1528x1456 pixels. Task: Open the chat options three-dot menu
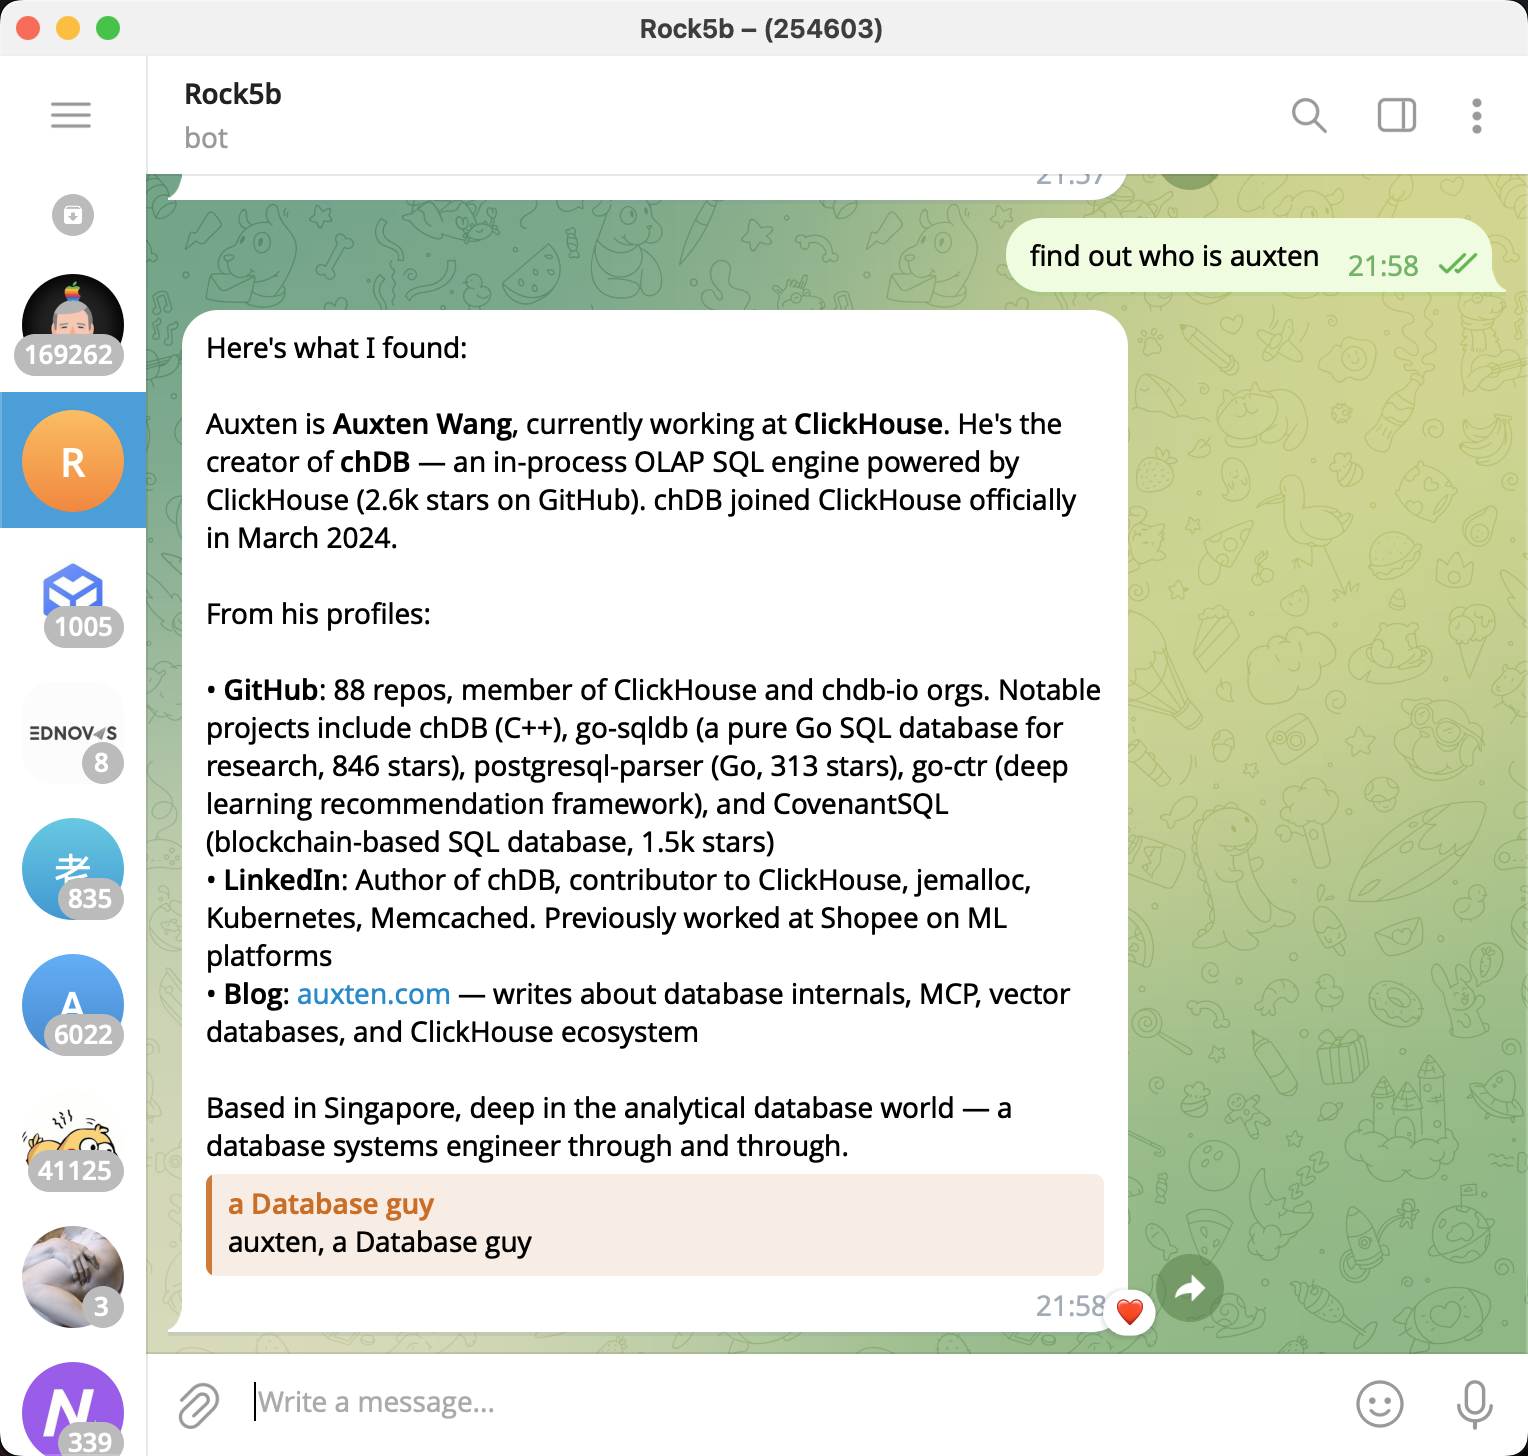pos(1477,116)
